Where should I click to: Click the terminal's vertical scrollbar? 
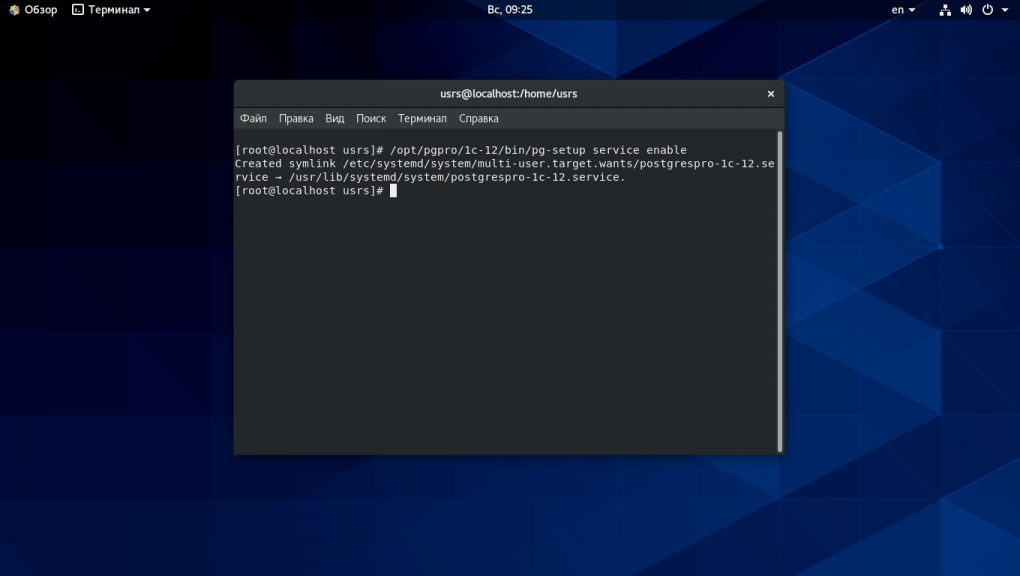(x=779, y=290)
